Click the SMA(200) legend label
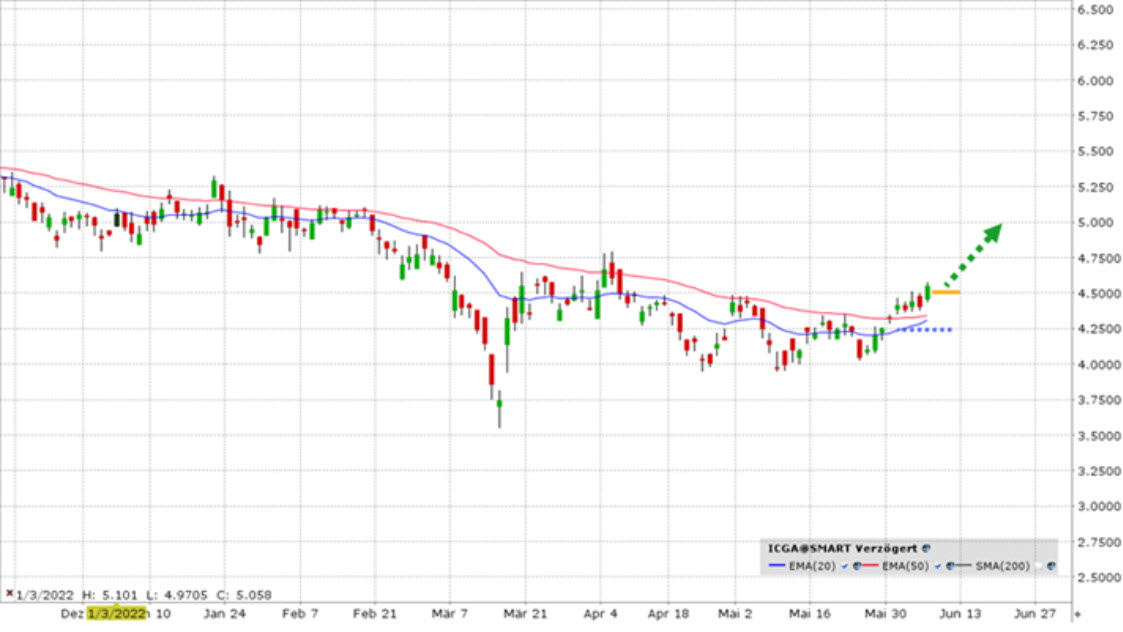Screen dimensions: 1123x632 tap(1003, 566)
